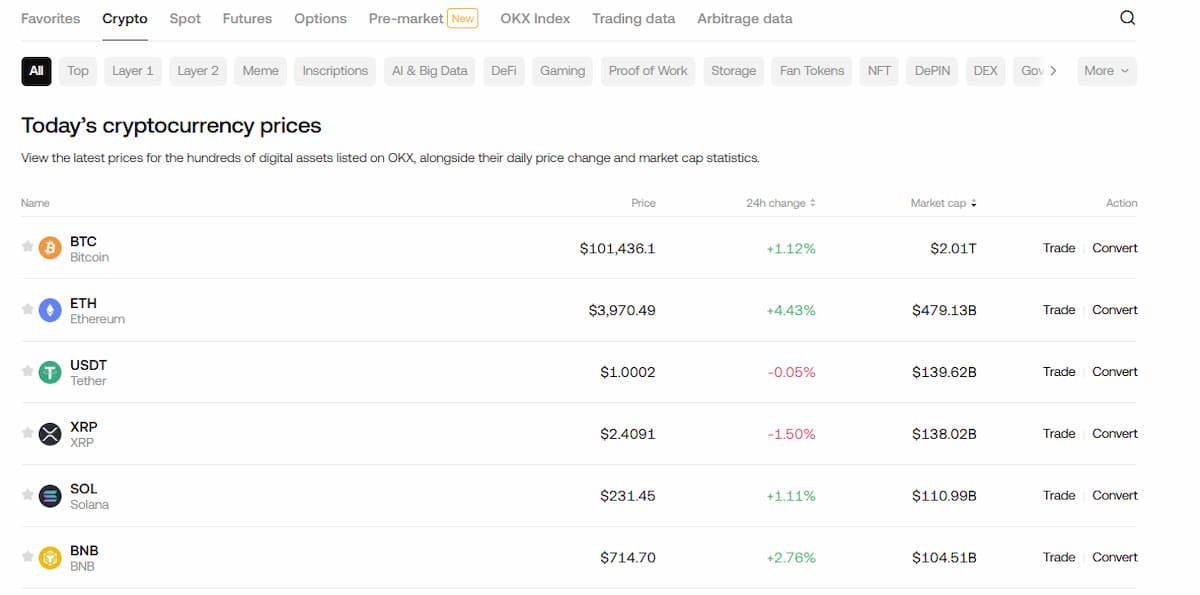Filter by Layer 2 category

[198, 71]
